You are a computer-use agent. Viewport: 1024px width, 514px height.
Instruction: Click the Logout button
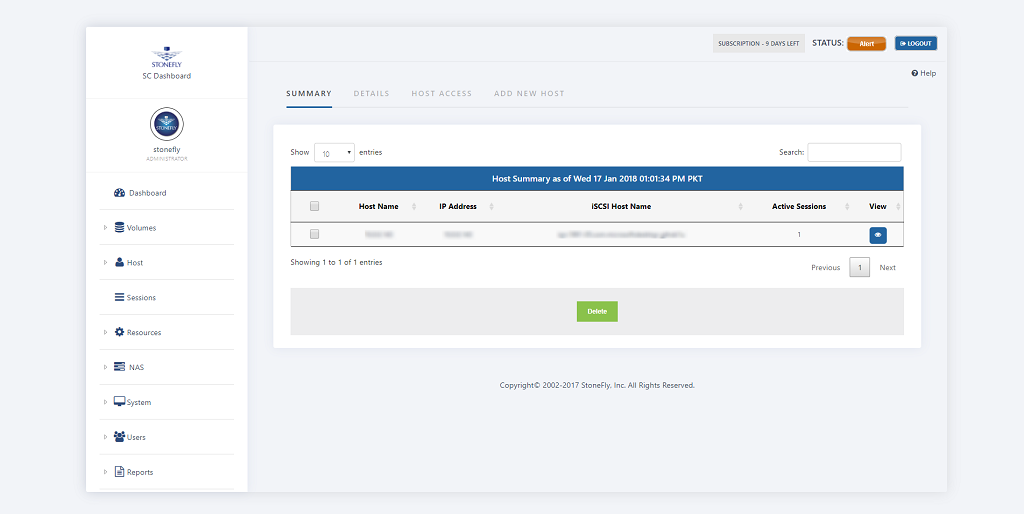(915, 44)
